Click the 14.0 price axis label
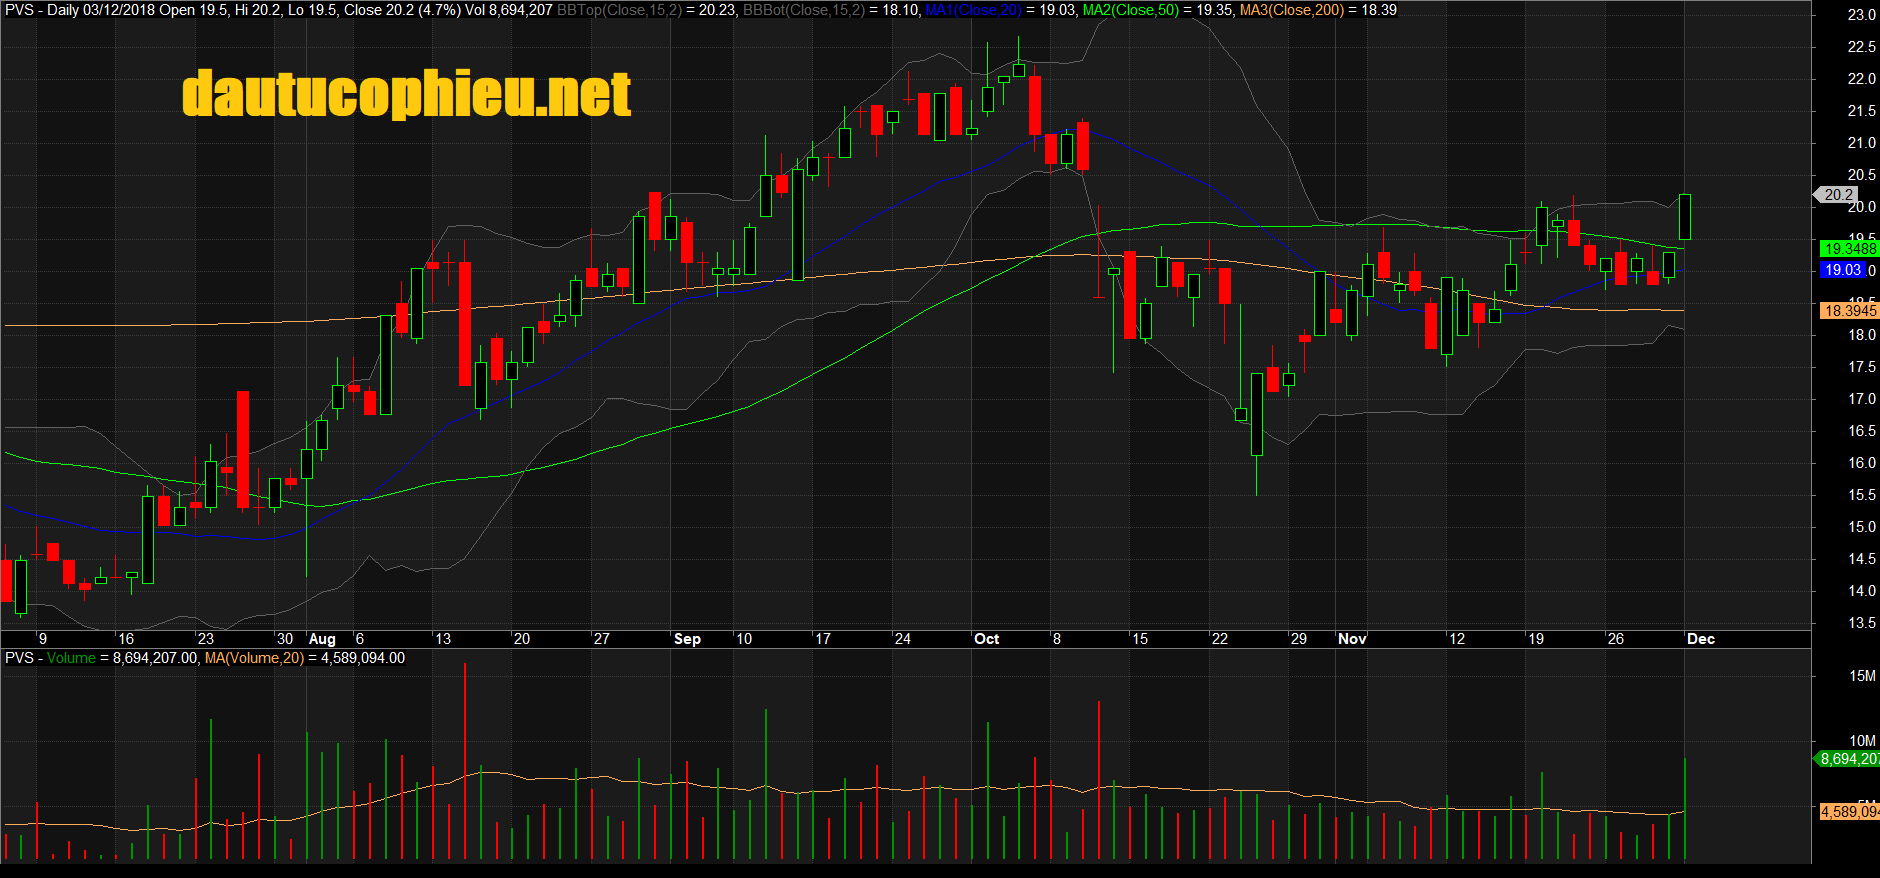This screenshot has height=878, width=1880. click(1861, 591)
